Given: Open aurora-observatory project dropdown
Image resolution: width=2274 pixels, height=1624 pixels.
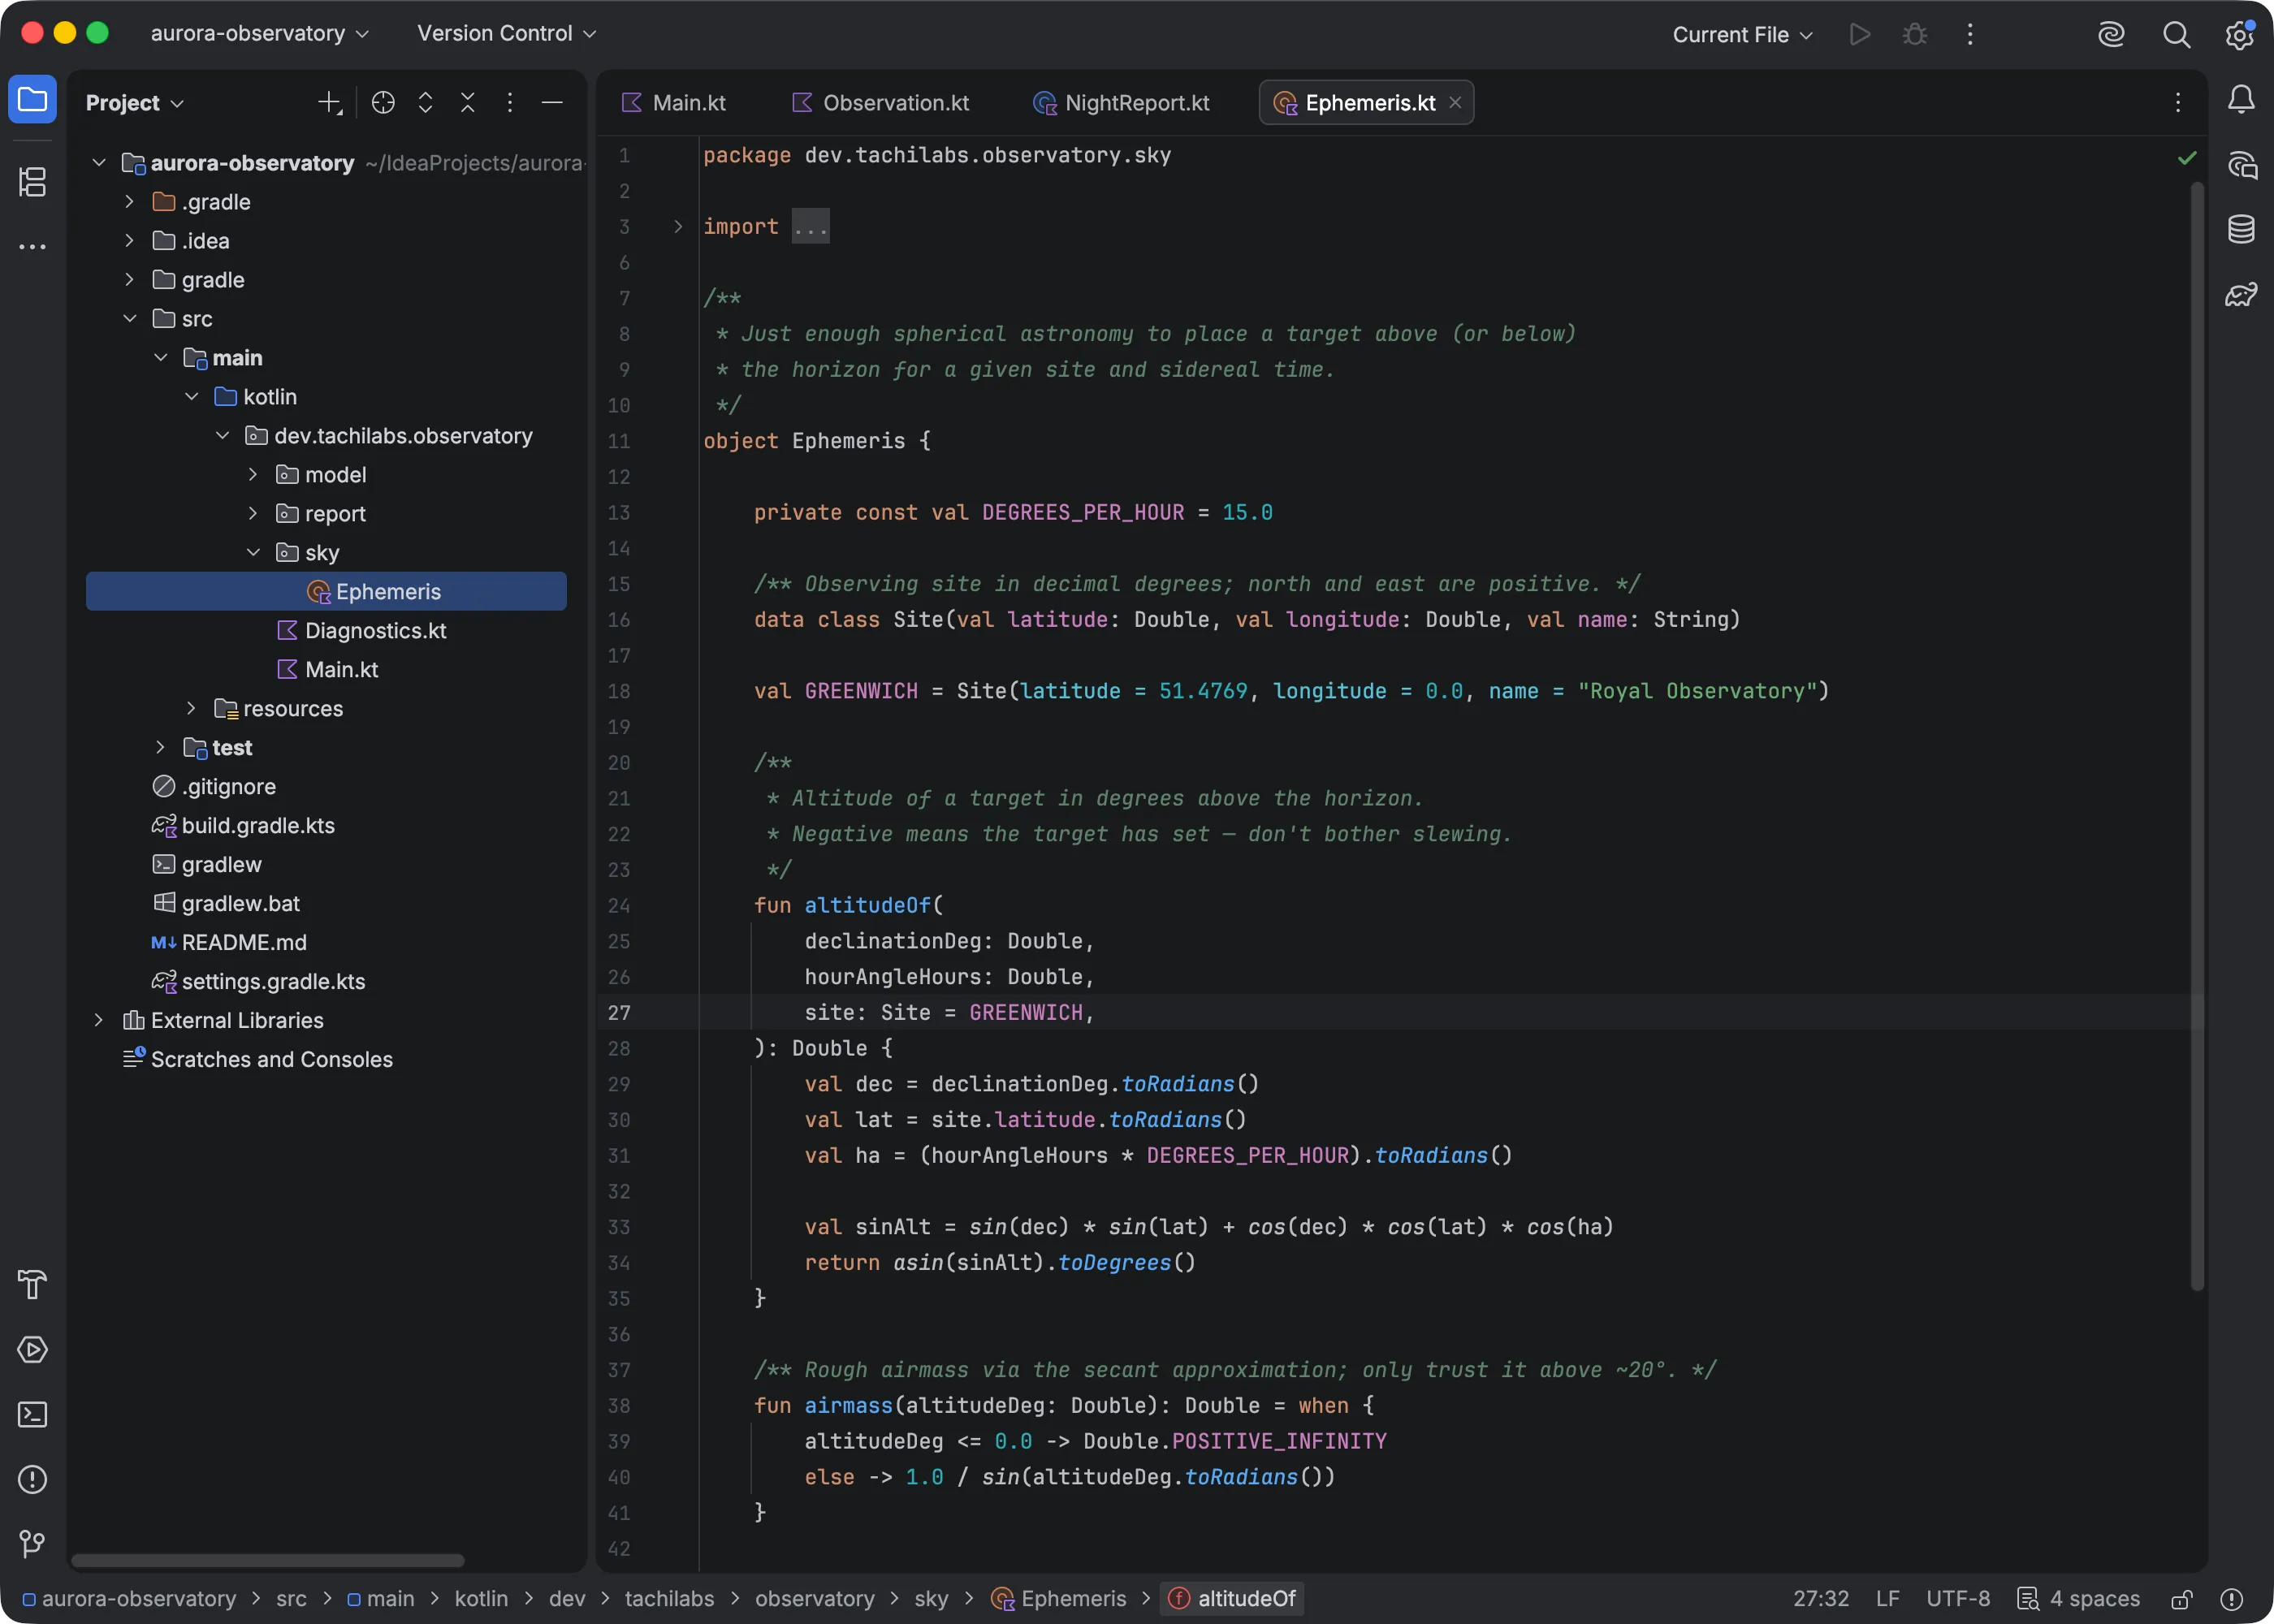Looking at the screenshot, I should tap(260, 34).
